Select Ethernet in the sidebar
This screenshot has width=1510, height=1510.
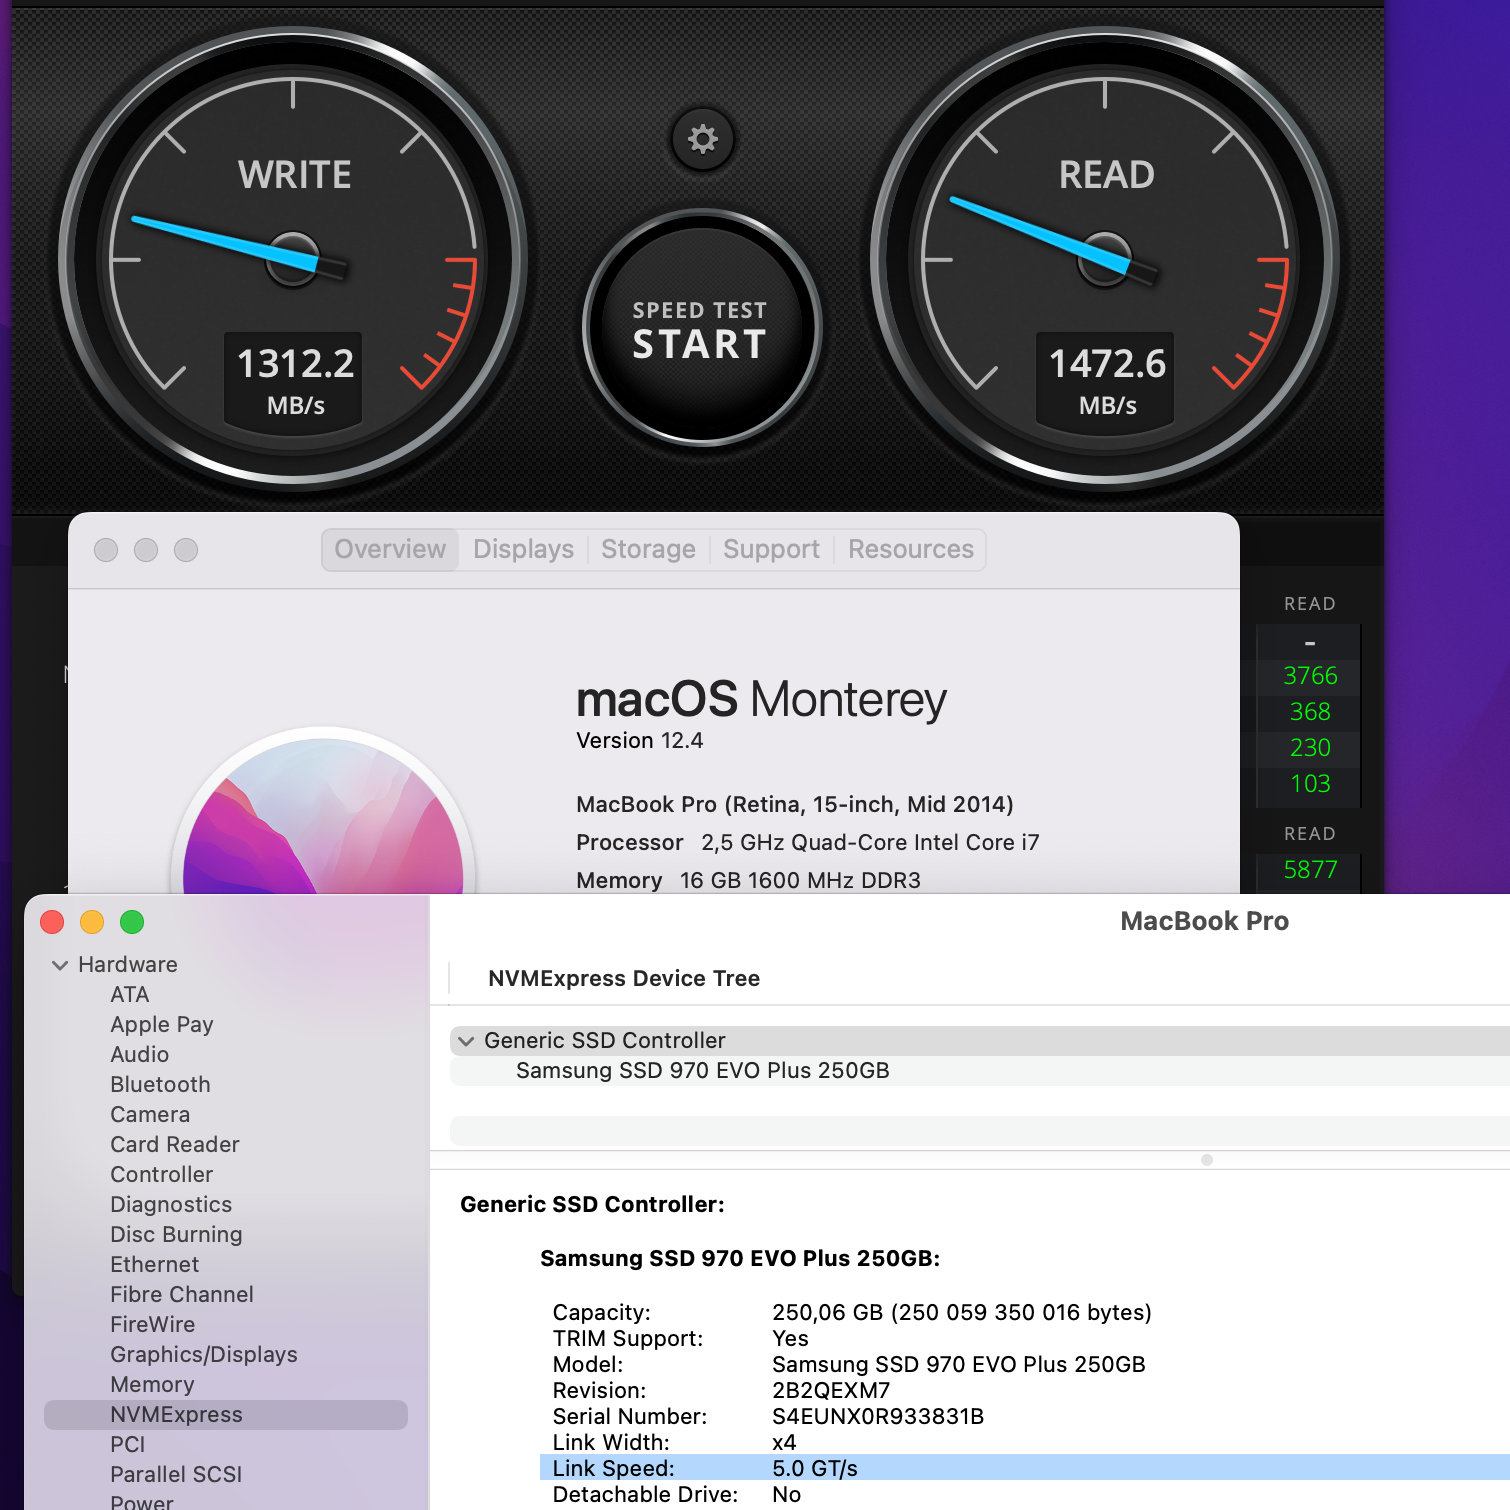pyautogui.click(x=154, y=1264)
